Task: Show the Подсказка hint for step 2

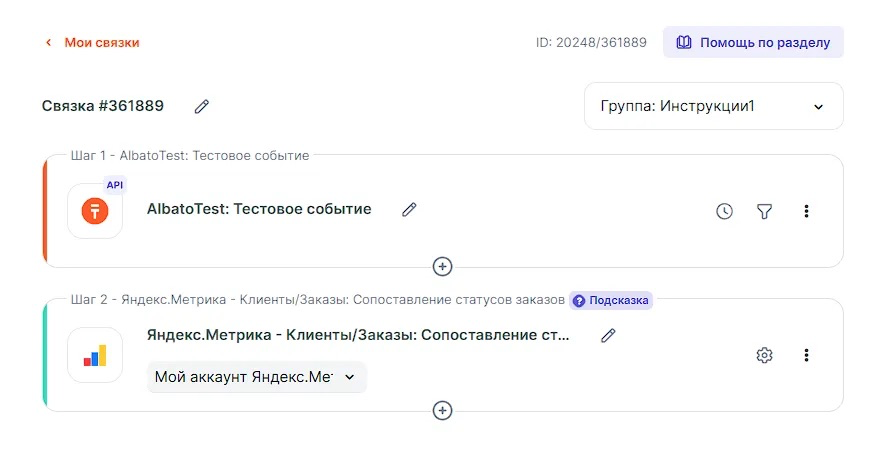Action: (611, 301)
